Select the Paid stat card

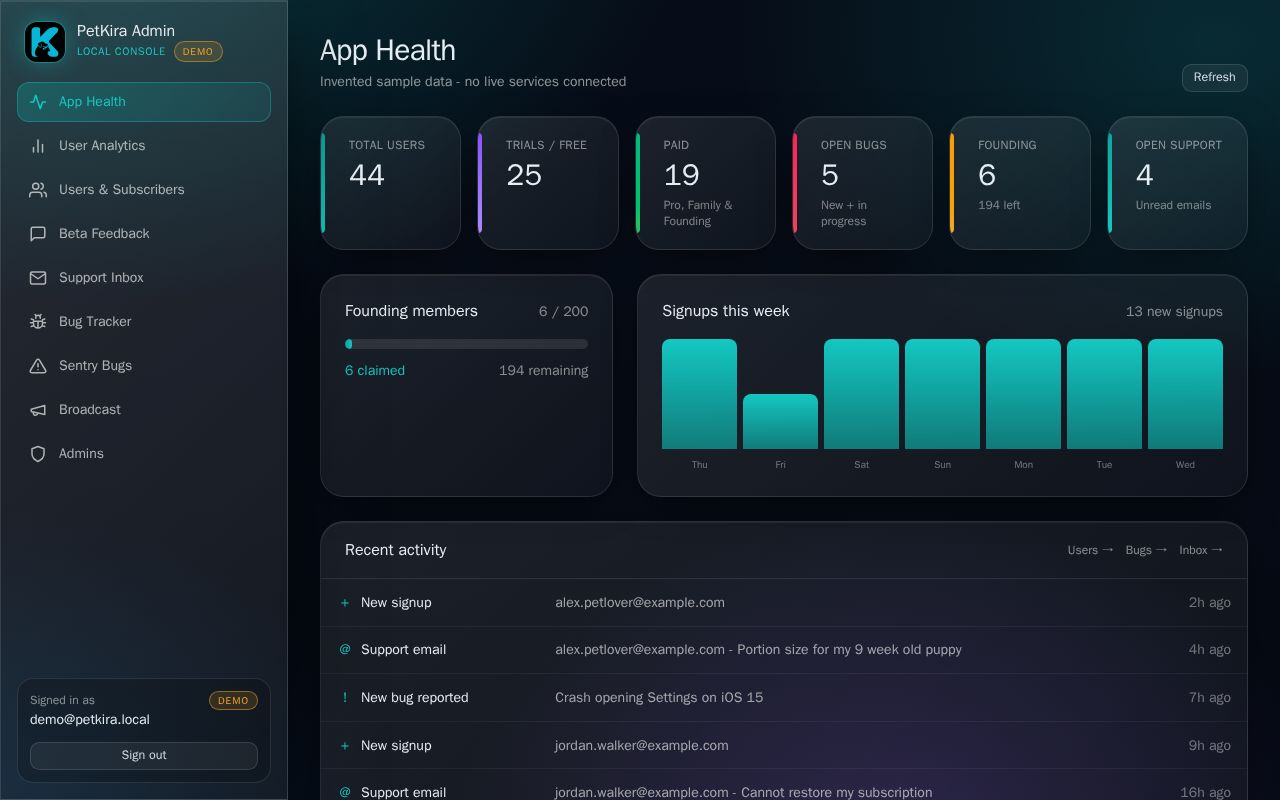coord(705,183)
